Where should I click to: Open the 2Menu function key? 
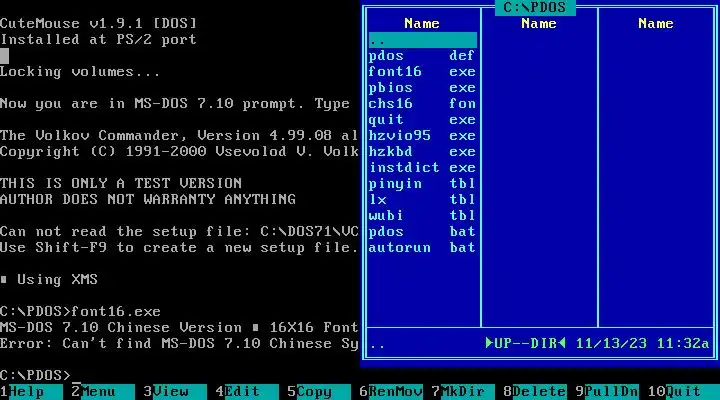103,392
